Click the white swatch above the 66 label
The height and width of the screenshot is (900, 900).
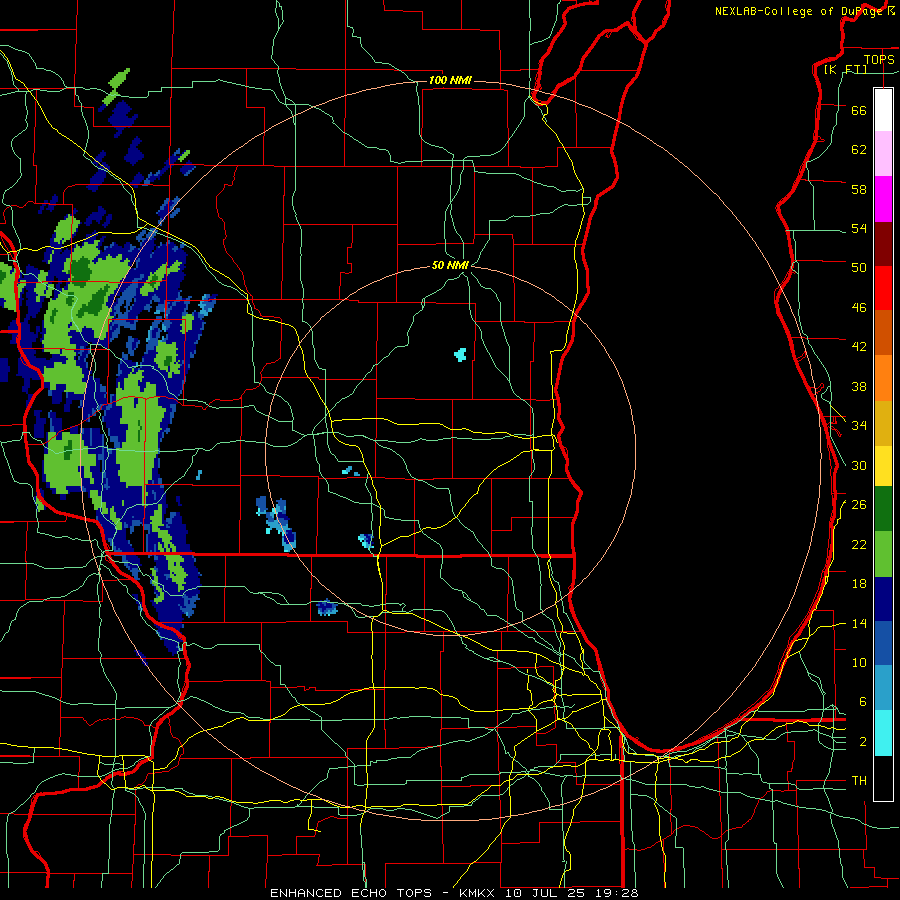click(x=883, y=110)
